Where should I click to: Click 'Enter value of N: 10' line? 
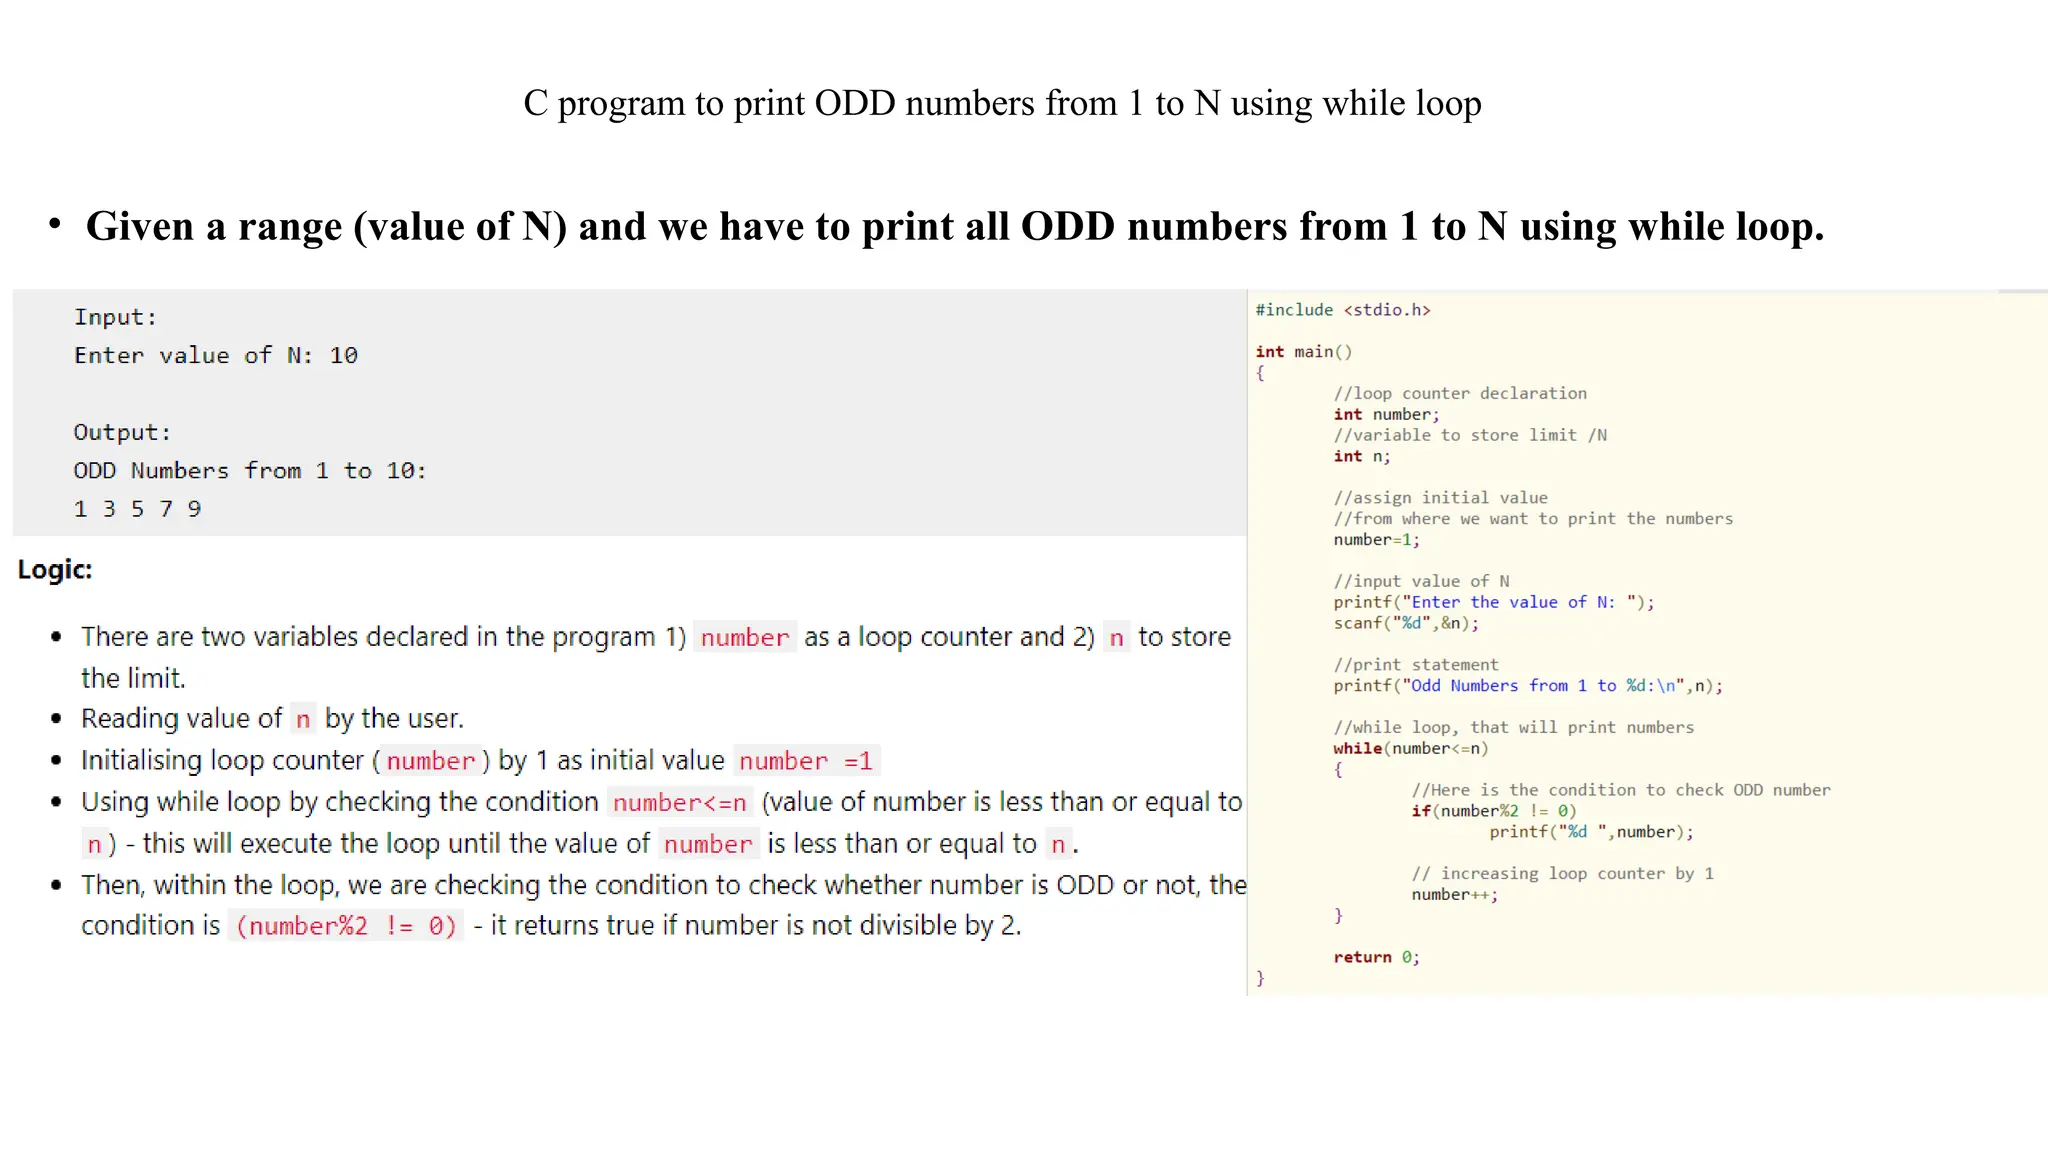coord(216,356)
